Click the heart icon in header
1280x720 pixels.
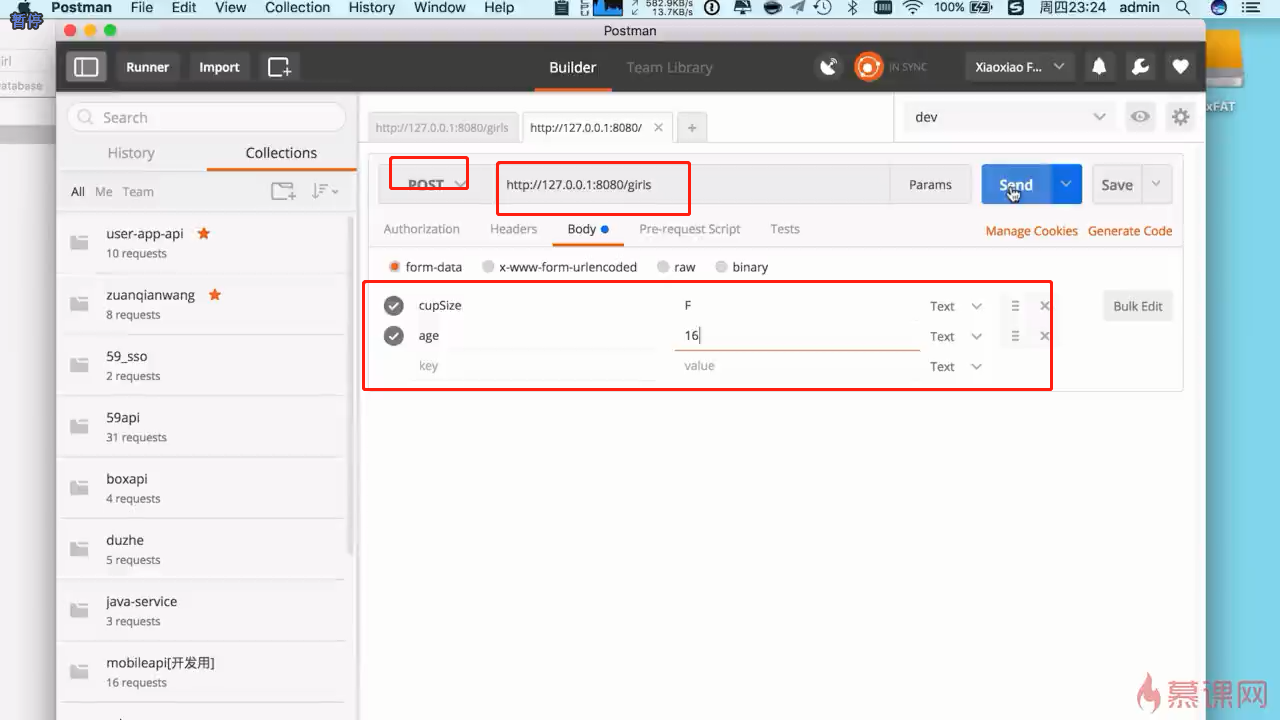click(1181, 67)
